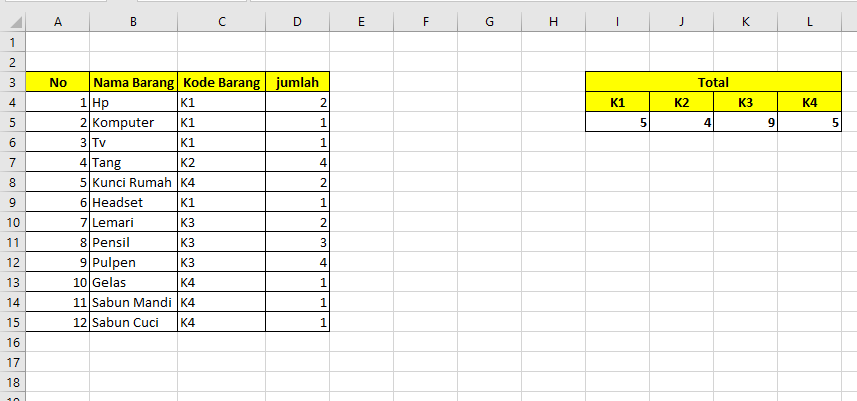The width and height of the screenshot is (857, 401).
Task: Click the 'Nama Barang' header cell
Action: [x=133, y=82]
